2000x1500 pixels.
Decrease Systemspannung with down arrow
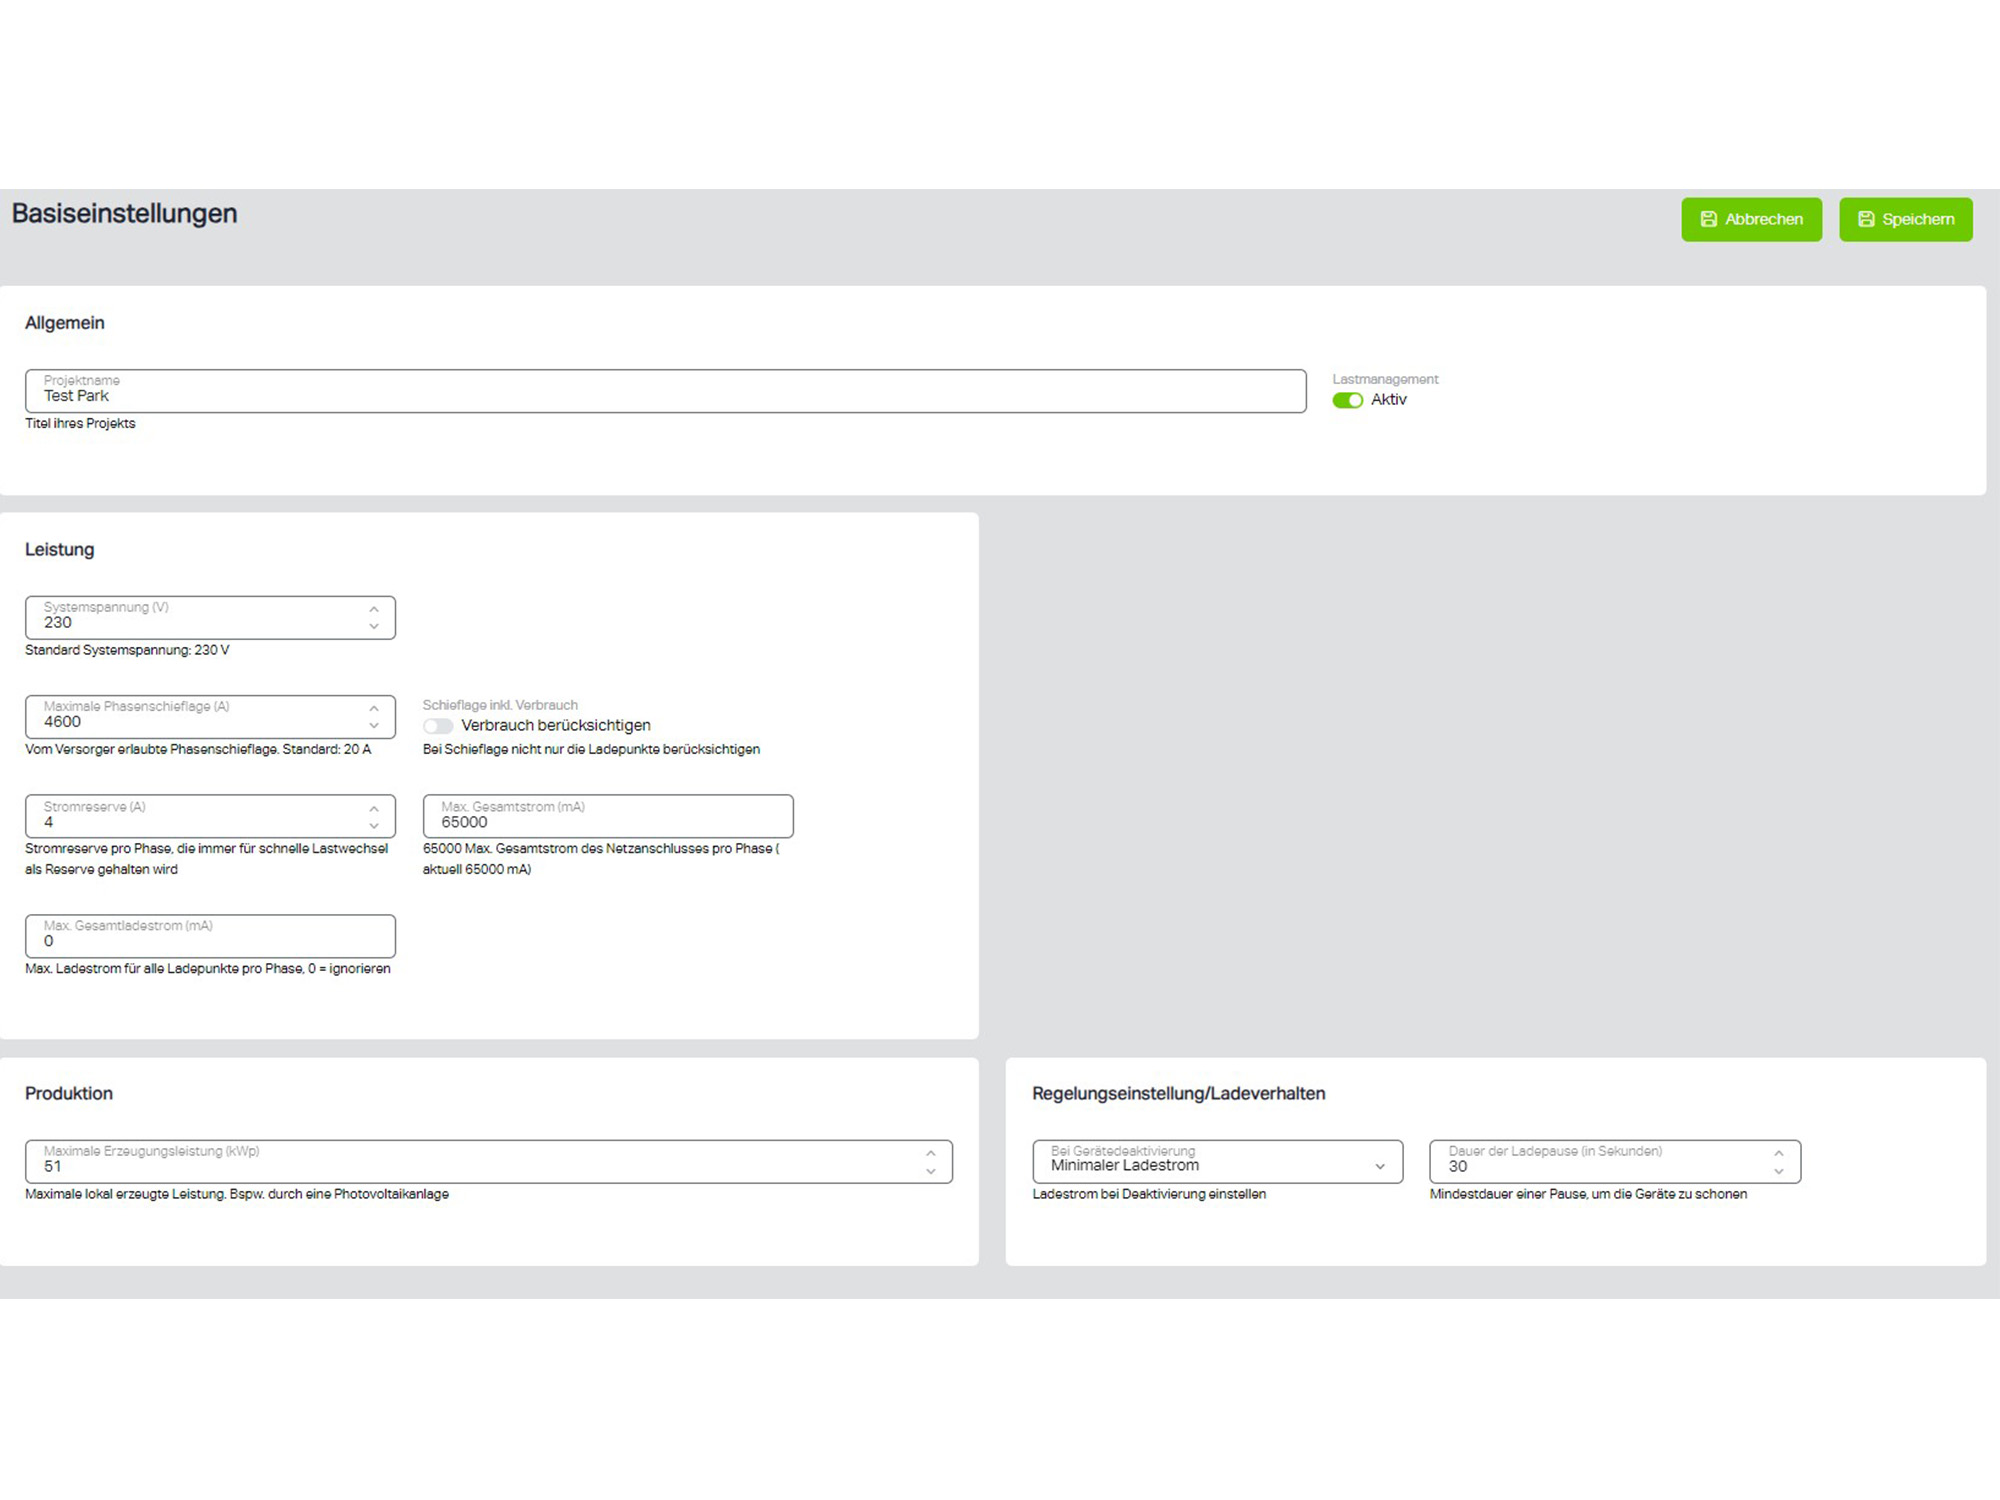(374, 627)
